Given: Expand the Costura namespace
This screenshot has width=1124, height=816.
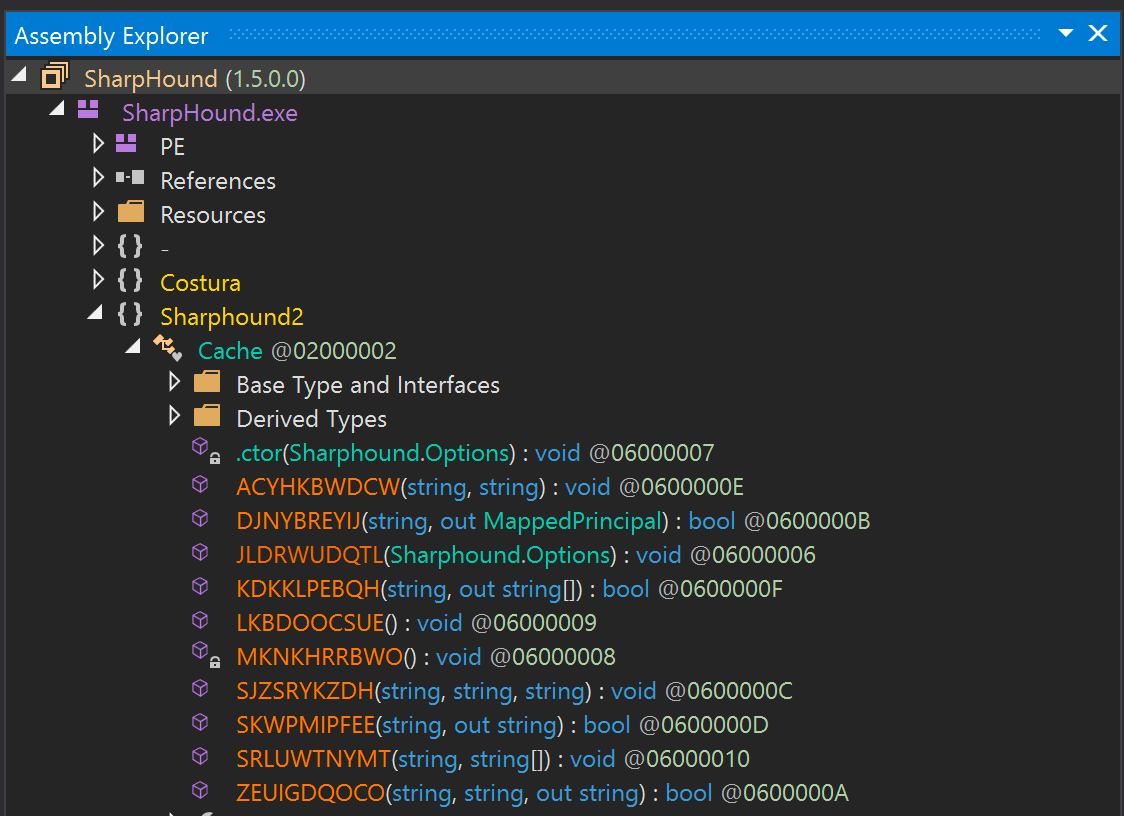Looking at the screenshot, I should pos(98,280).
